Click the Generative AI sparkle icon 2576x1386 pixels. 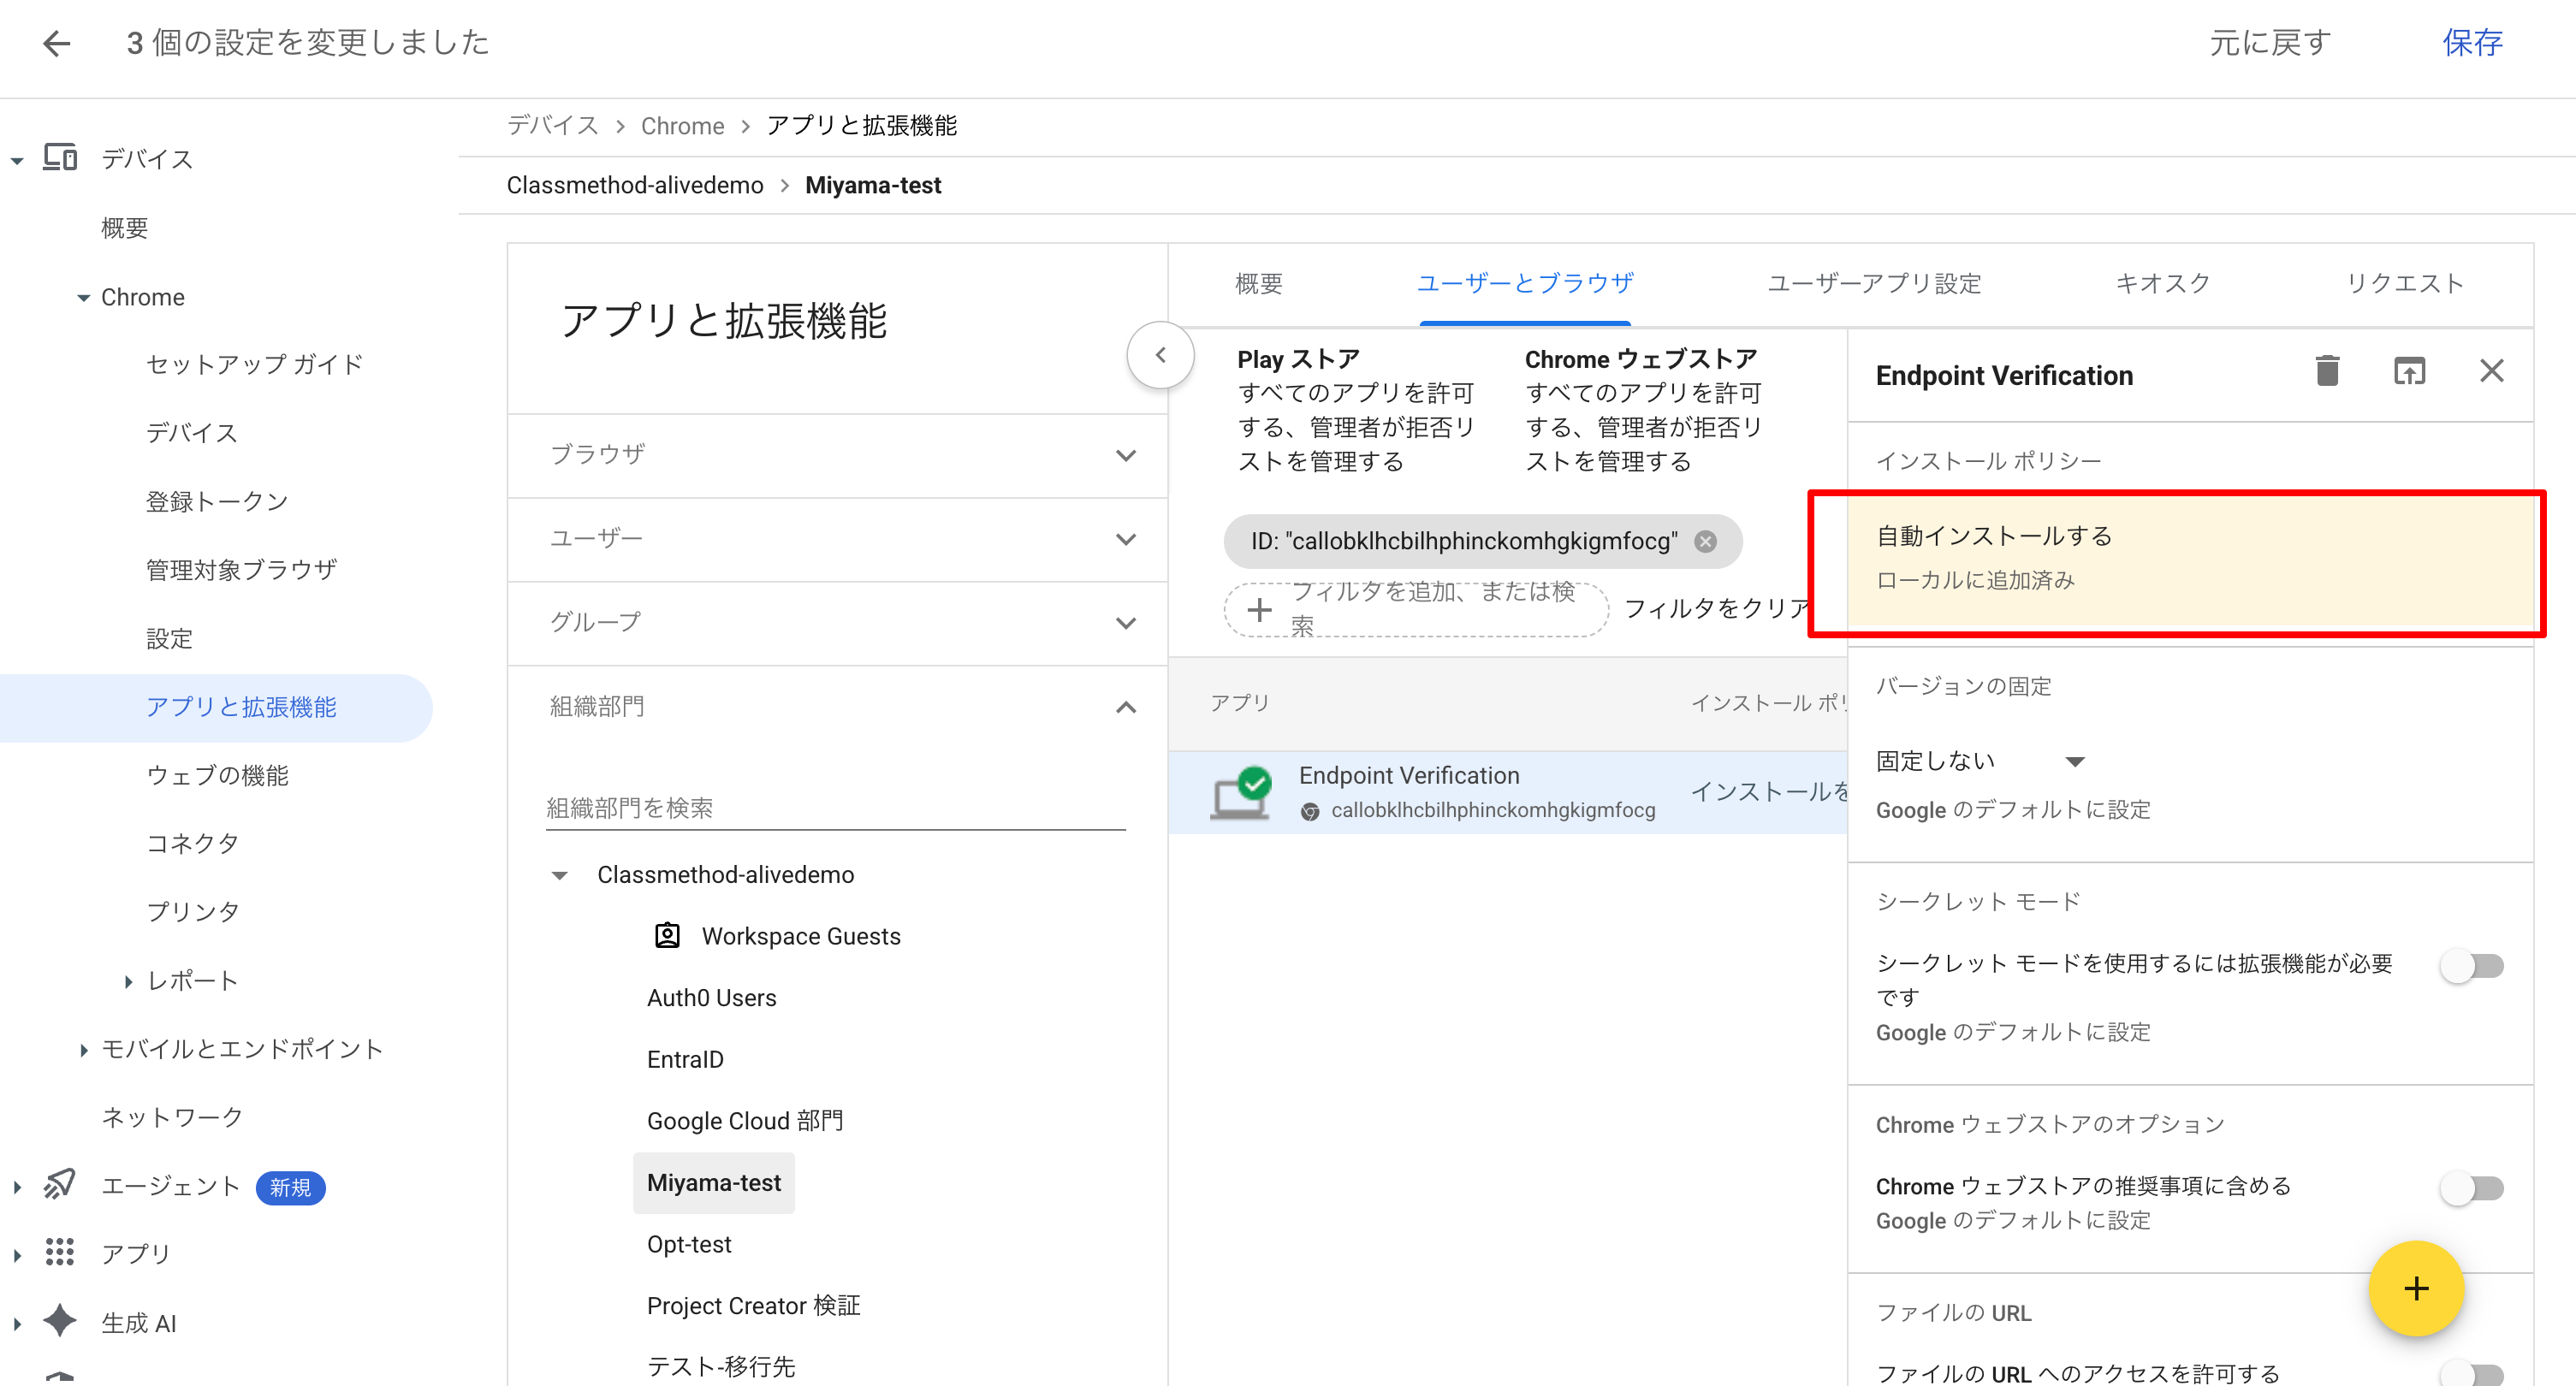tap(60, 1321)
